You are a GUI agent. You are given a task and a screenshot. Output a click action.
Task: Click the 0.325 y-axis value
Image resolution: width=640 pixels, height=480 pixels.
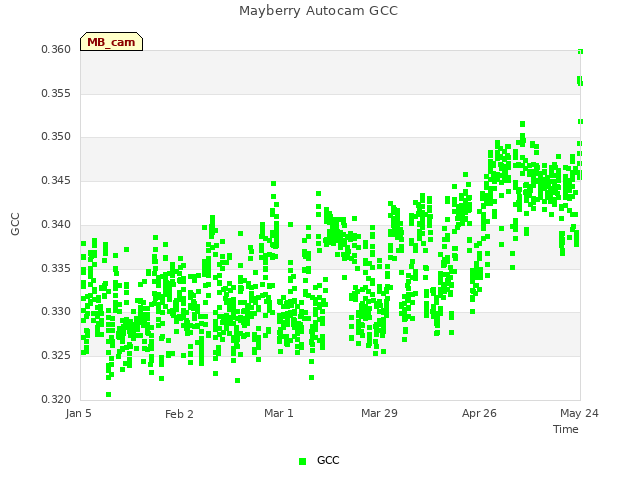tap(56, 356)
